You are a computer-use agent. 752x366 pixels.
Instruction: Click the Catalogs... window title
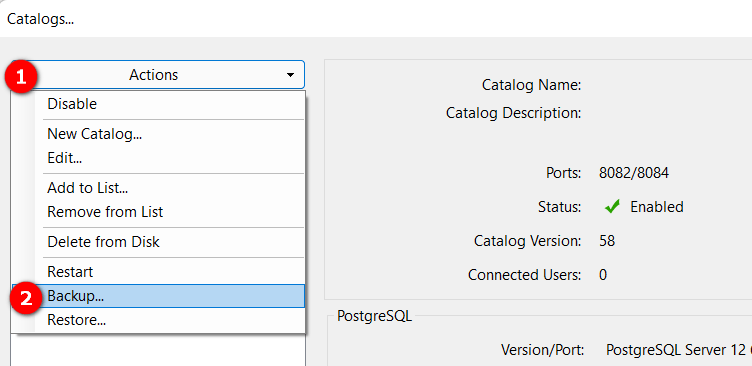coord(40,19)
